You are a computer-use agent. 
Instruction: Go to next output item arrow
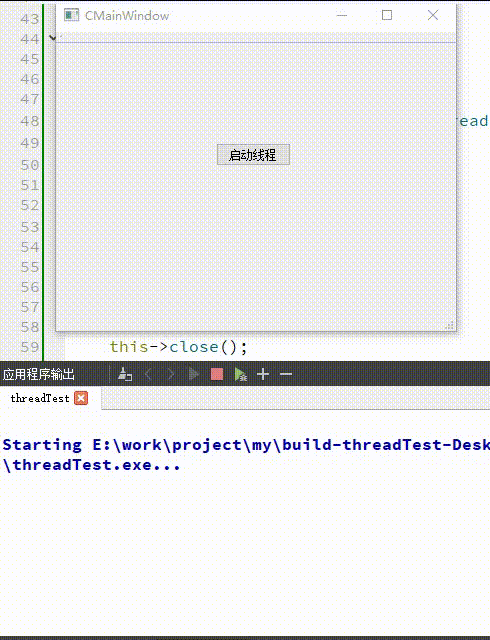[171, 374]
